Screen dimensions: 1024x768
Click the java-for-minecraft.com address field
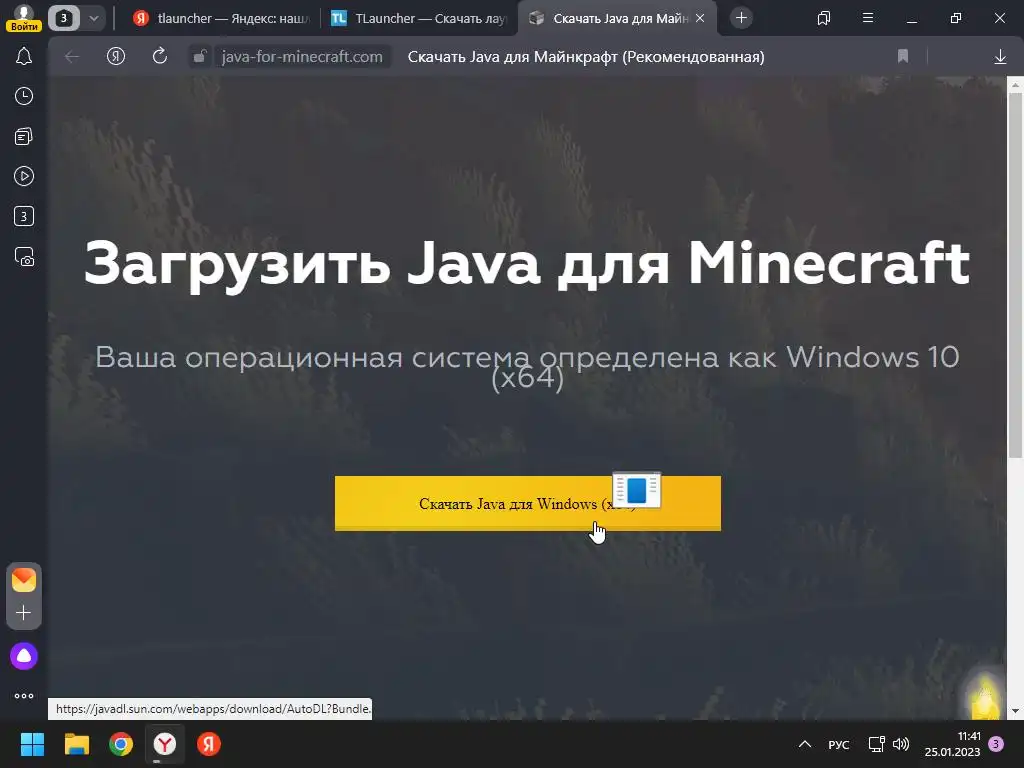tap(302, 57)
